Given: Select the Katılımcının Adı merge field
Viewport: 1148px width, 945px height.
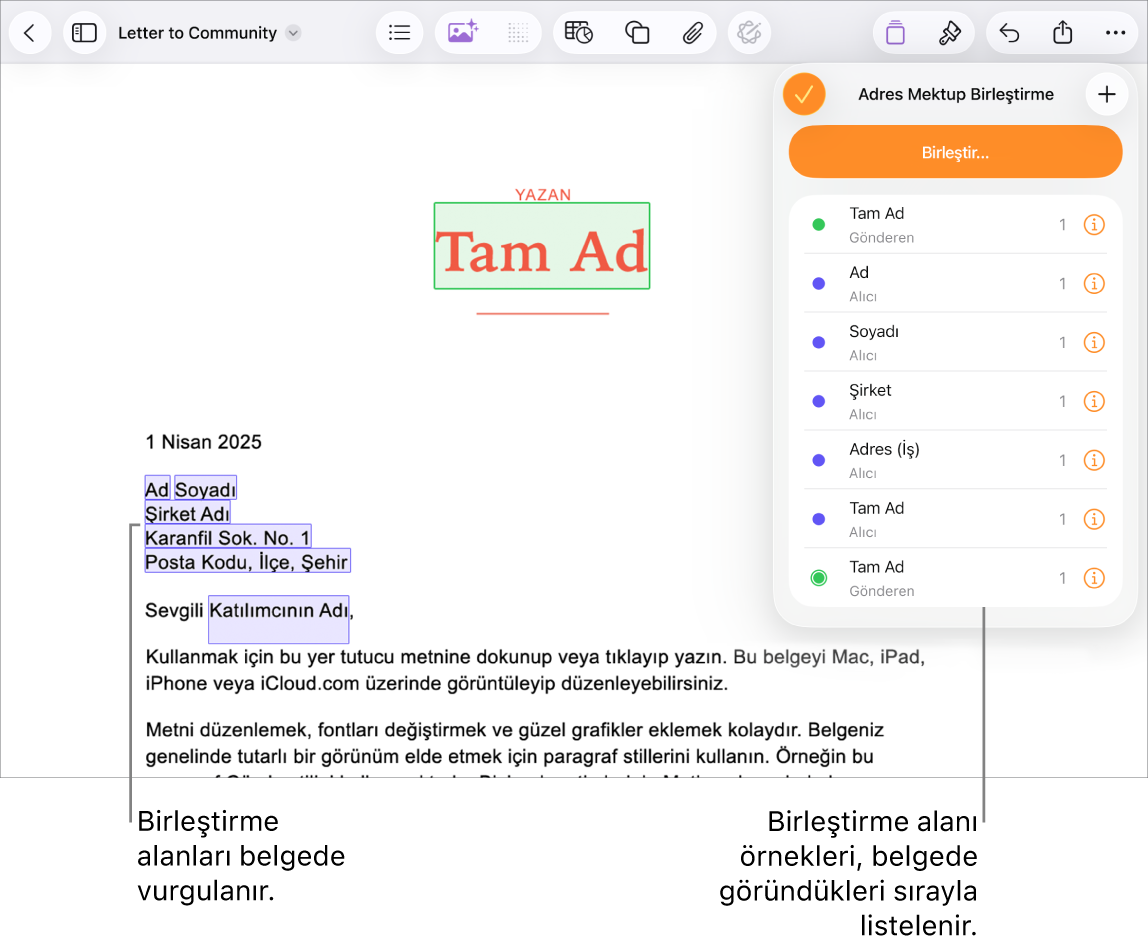Looking at the screenshot, I should point(279,619).
